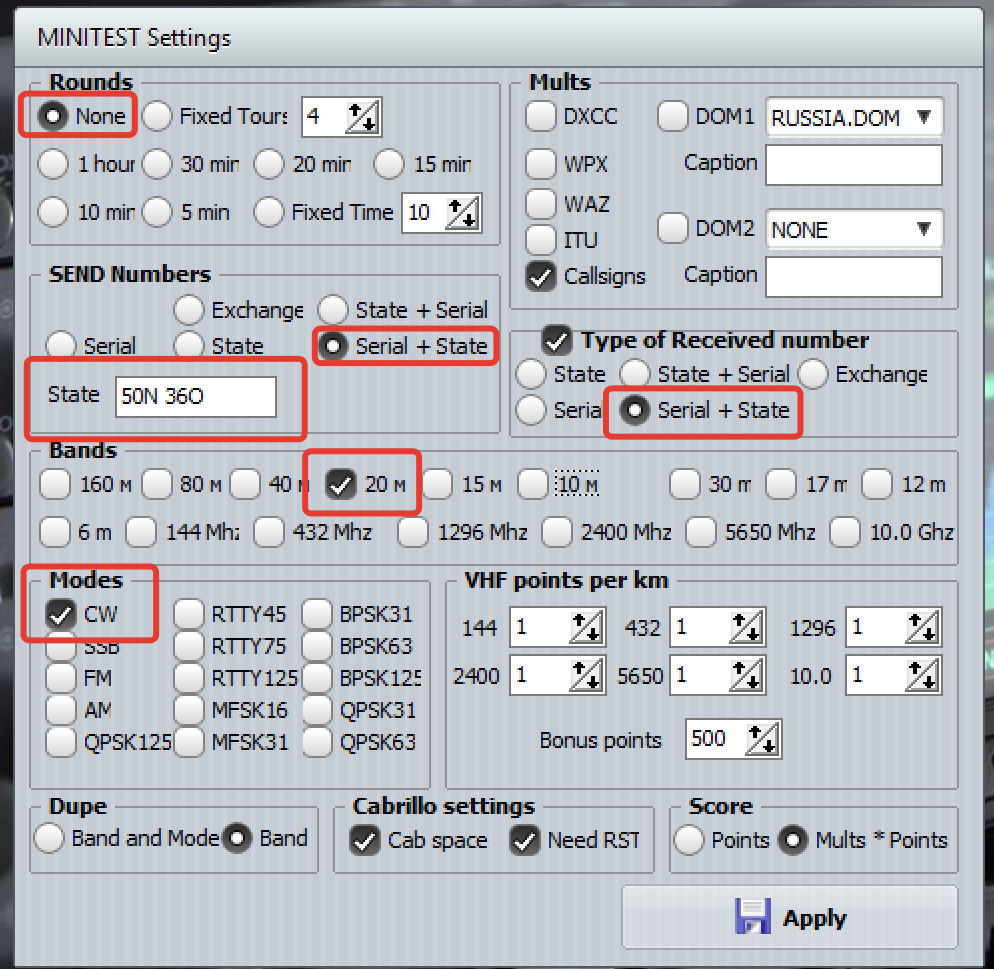Enable the WAZ mults checkbox
The height and width of the screenshot is (969, 994).
[541, 203]
